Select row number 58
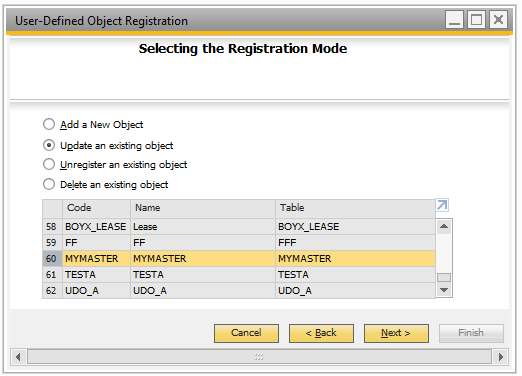Screen dimensions: 522x376 pos(52,227)
